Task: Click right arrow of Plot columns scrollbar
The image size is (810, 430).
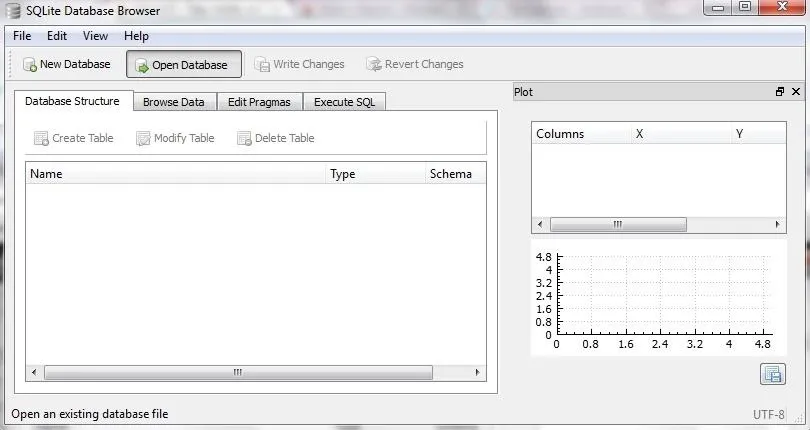Action: (x=777, y=224)
